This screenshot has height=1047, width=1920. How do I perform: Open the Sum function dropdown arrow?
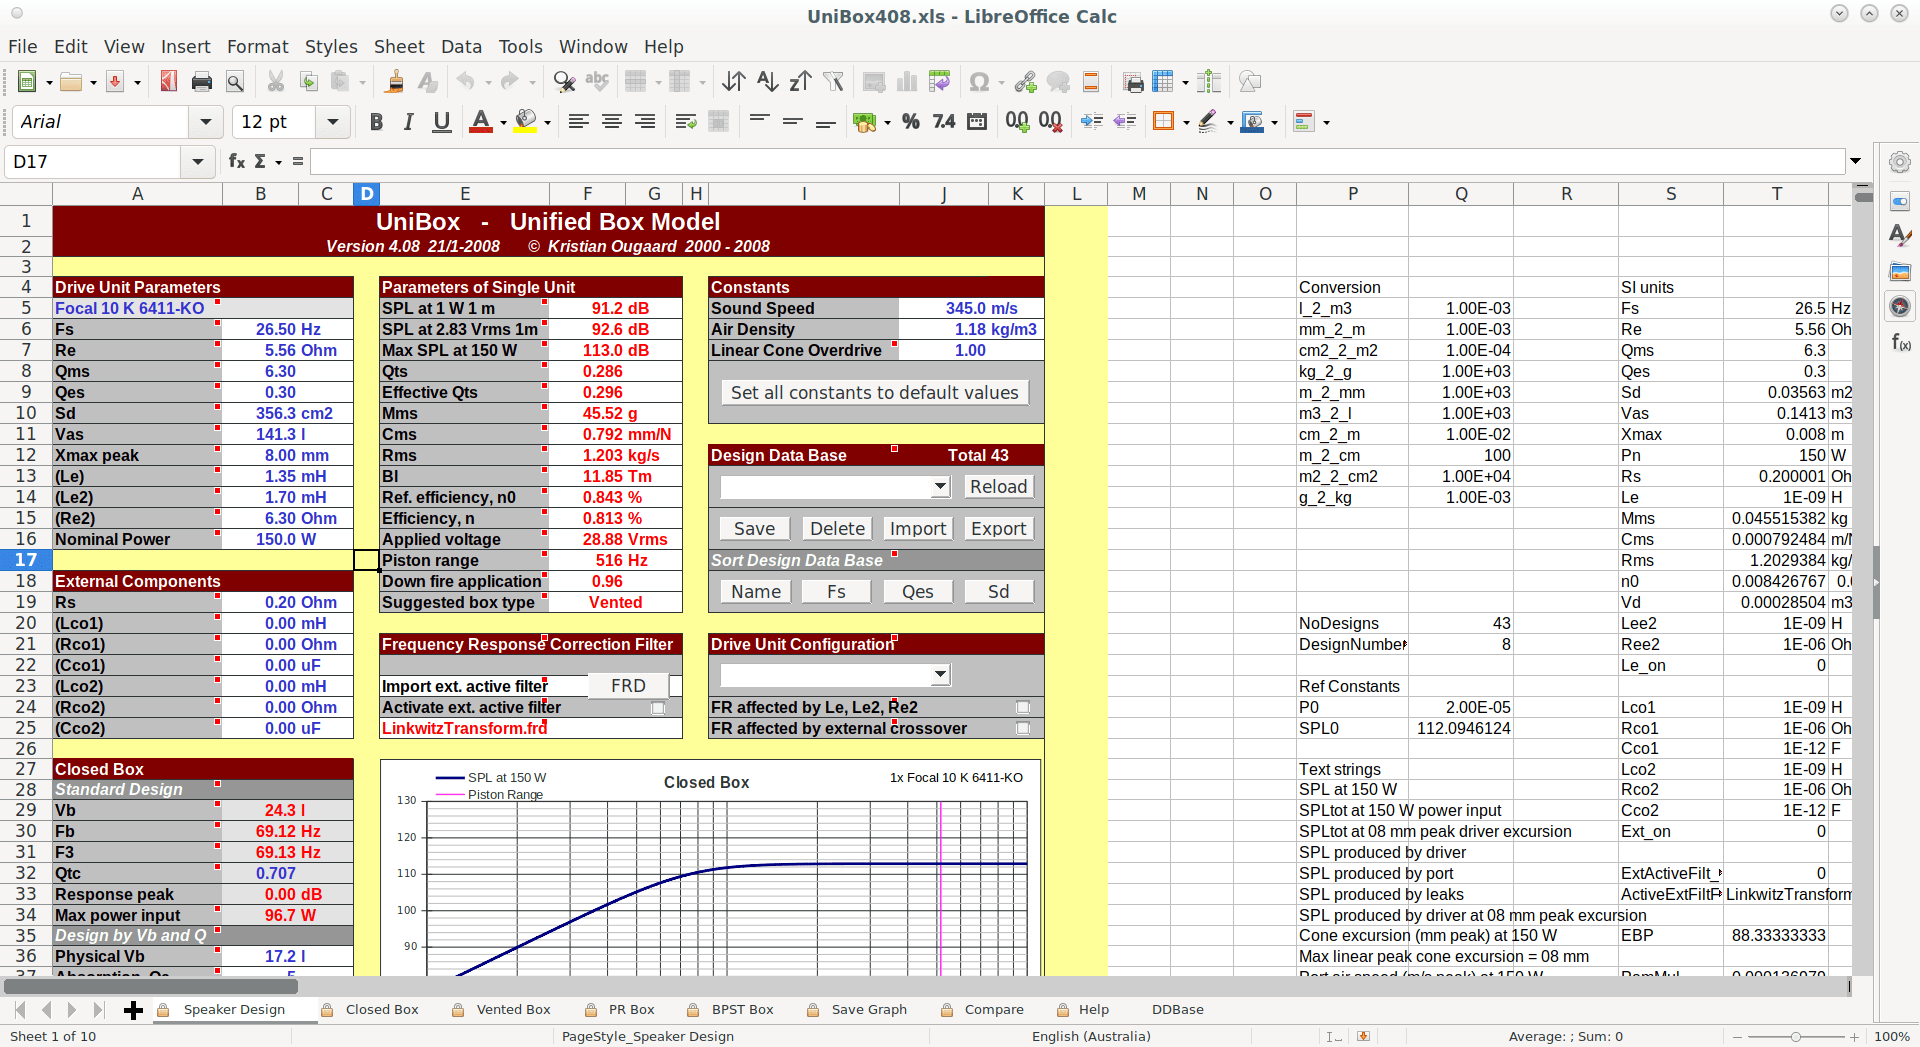[278, 162]
